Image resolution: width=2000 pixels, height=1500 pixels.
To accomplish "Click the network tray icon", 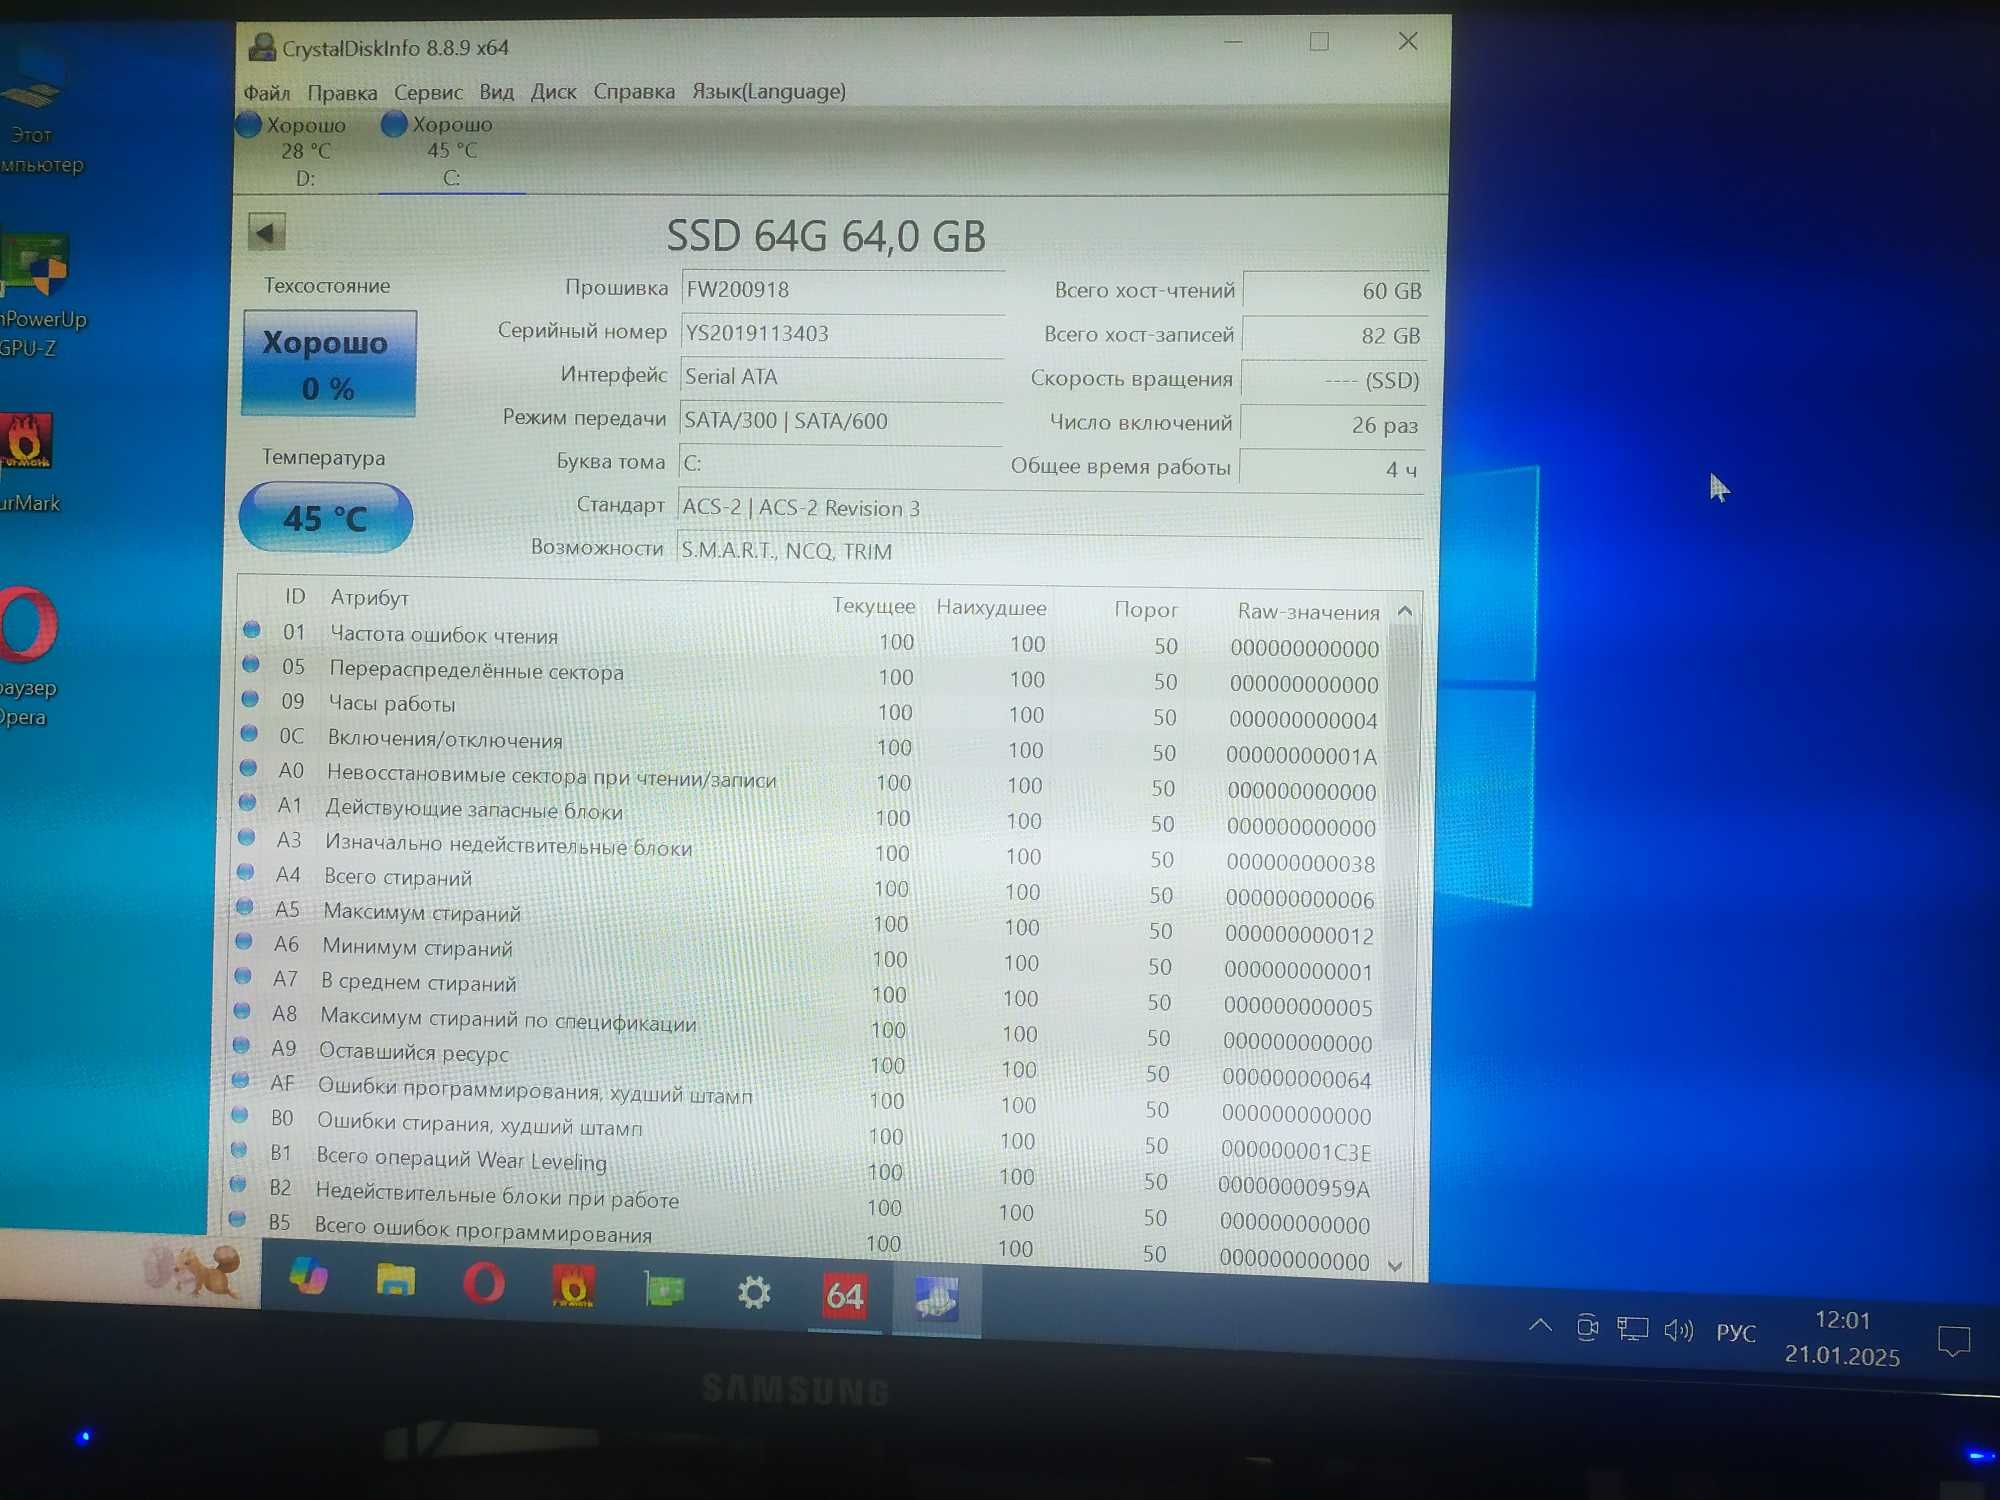I will click(x=1632, y=1328).
